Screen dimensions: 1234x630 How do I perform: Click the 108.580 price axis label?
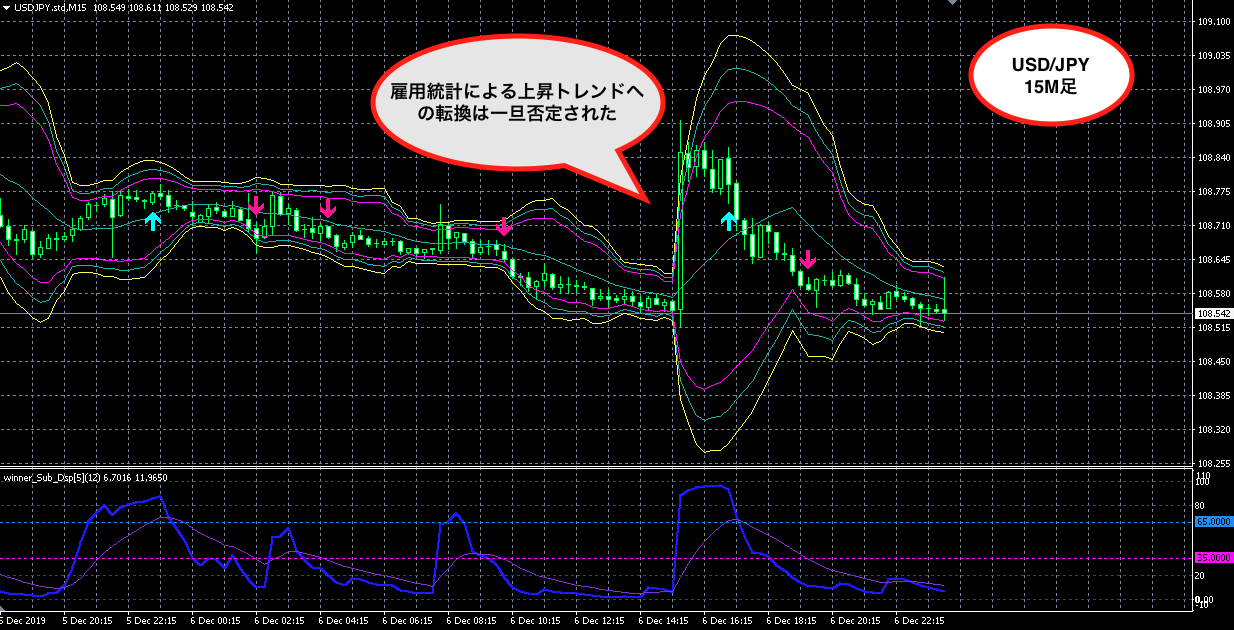(1212, 294)
